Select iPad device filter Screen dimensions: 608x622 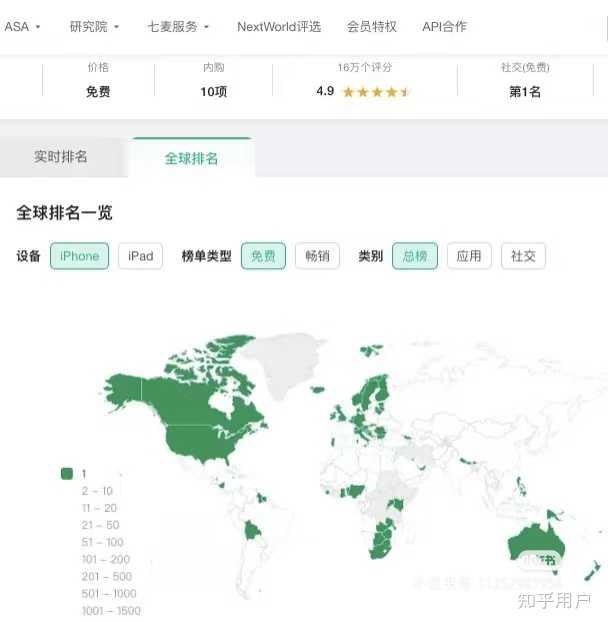[140, 256]
